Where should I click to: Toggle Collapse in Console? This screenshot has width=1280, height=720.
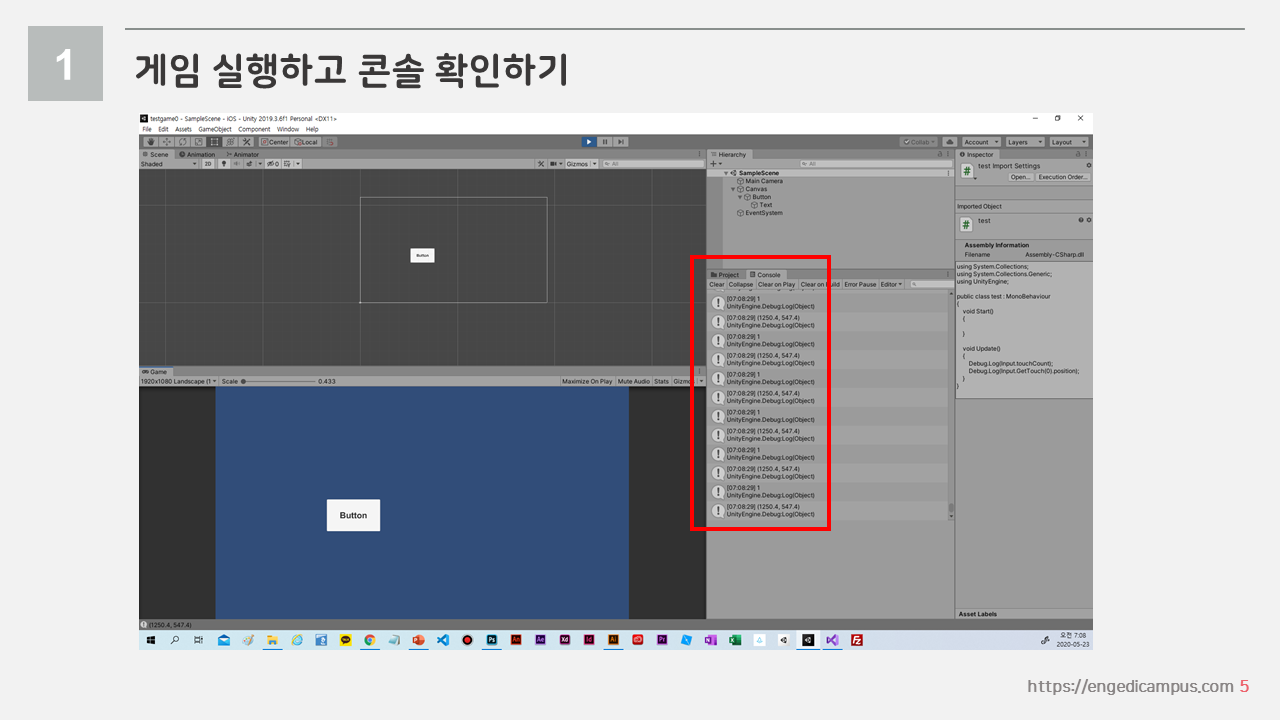tap(741, 284)
